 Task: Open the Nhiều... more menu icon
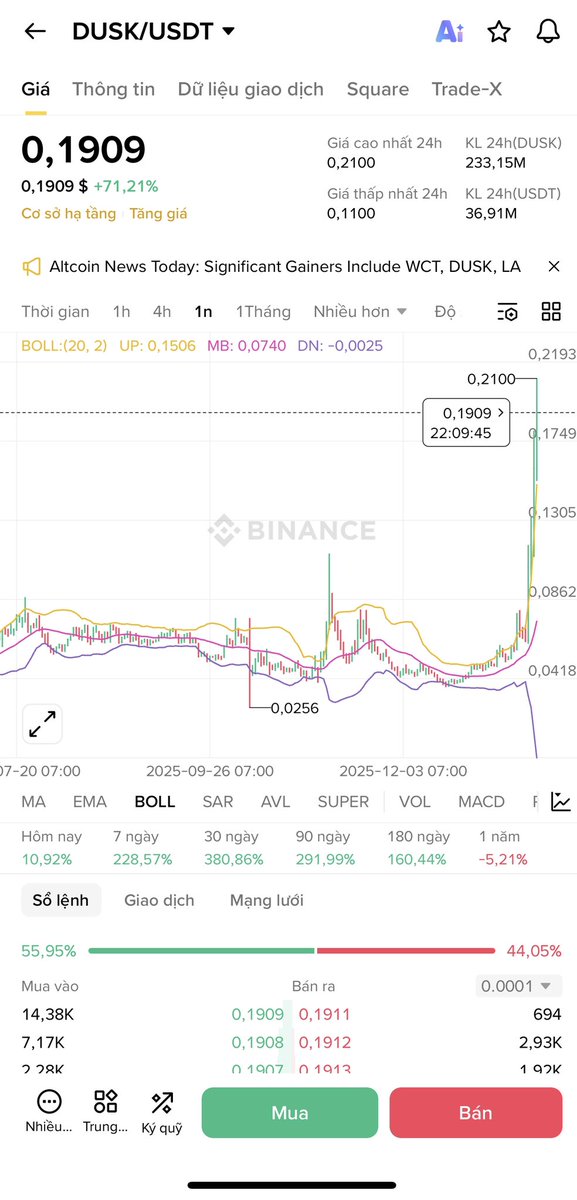(48, 1112)
